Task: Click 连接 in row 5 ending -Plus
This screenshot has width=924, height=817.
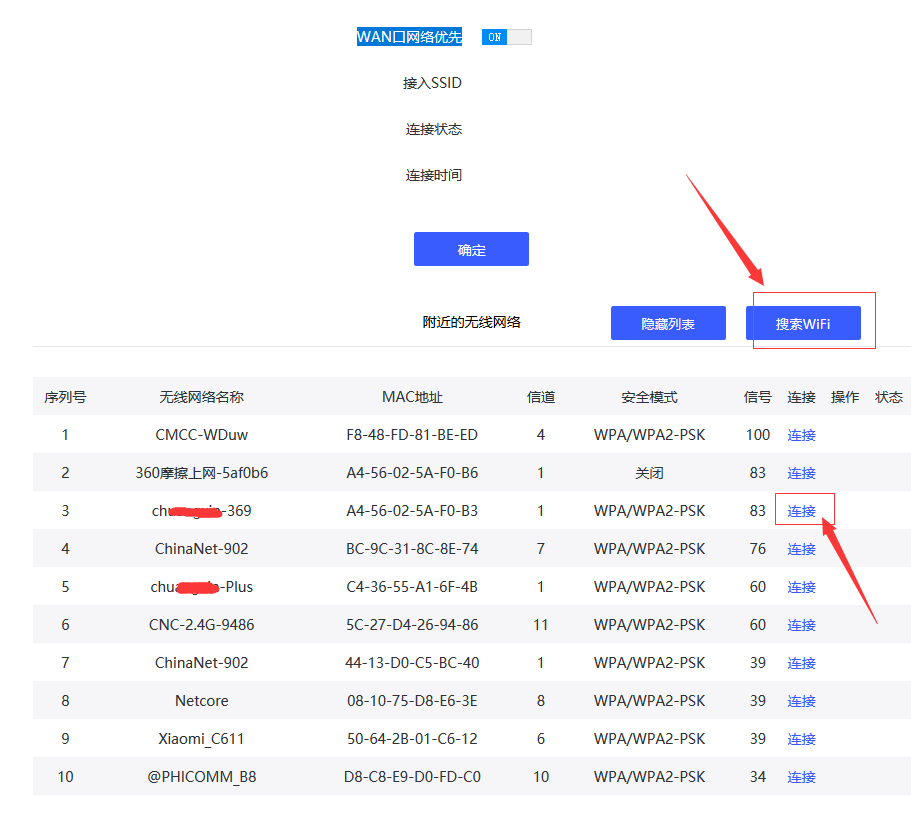Action: click(801, 587)
